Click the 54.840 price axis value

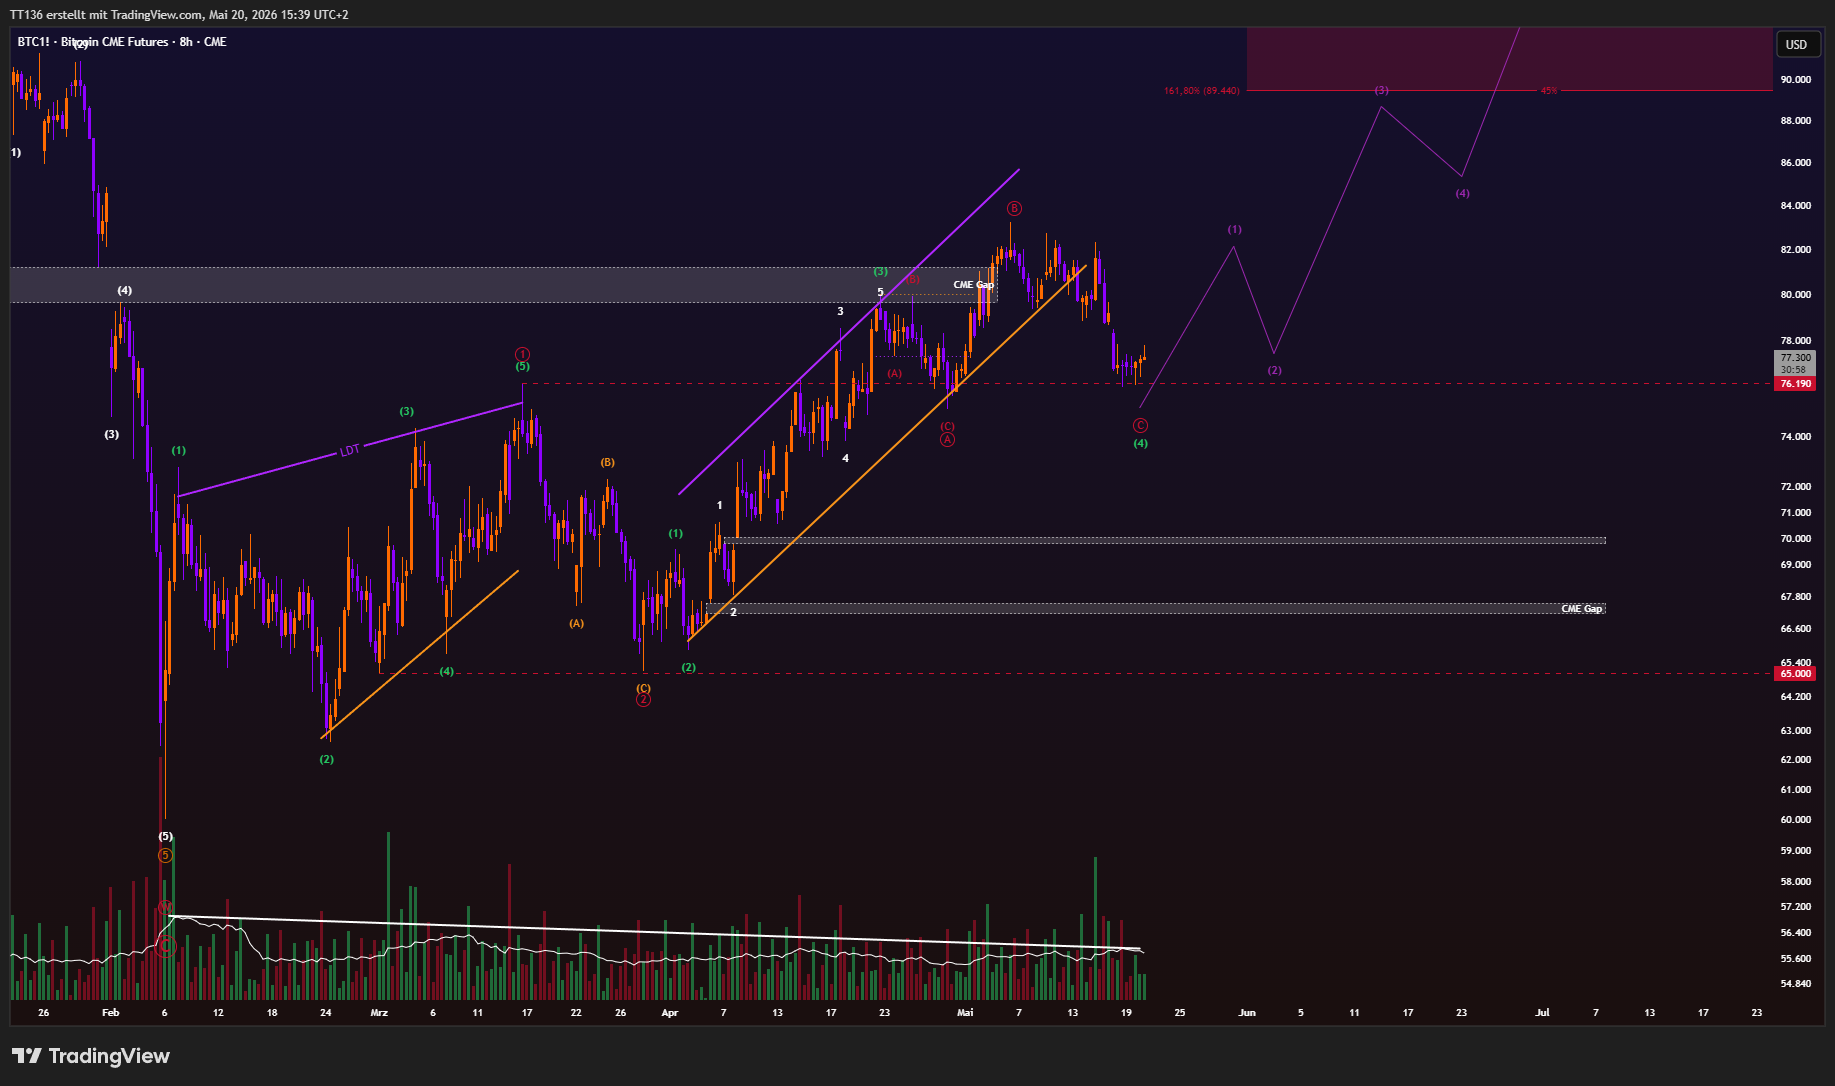[x=1795, y=984]
